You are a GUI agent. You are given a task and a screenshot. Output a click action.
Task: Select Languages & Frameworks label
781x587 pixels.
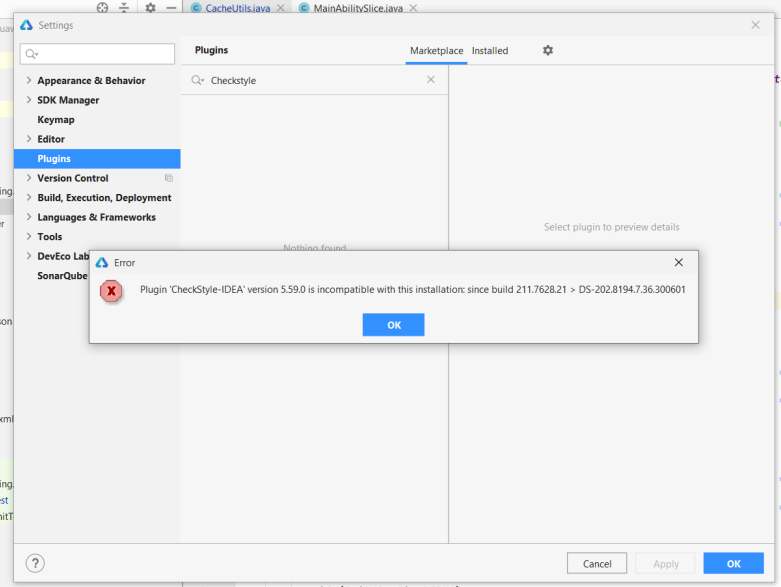97,217
